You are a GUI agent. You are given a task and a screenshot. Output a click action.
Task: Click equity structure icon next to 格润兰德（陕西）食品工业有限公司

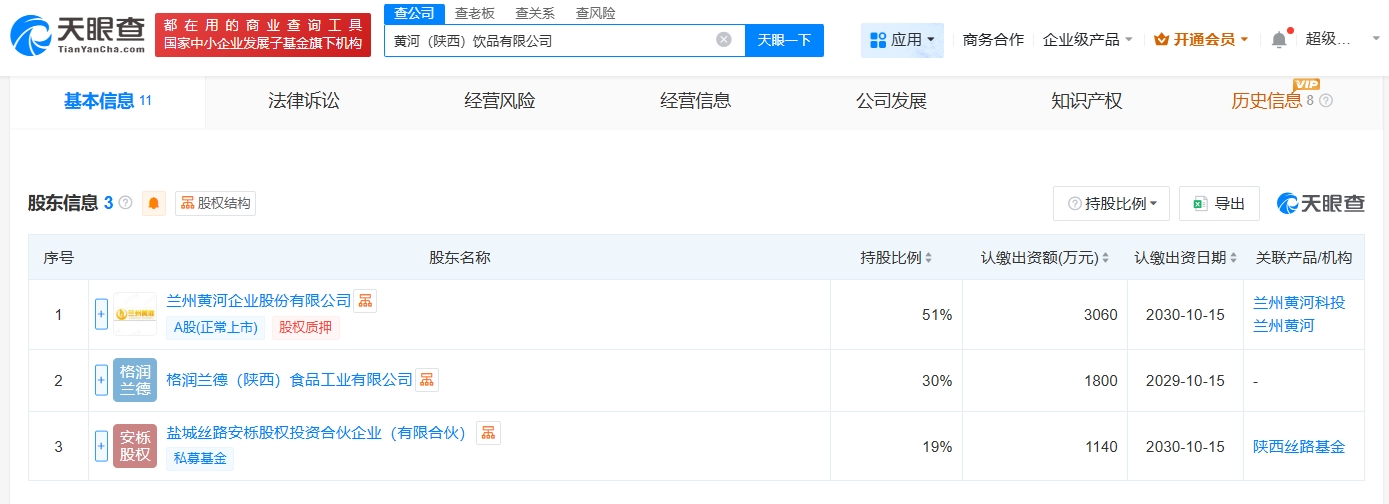point(427,380)
